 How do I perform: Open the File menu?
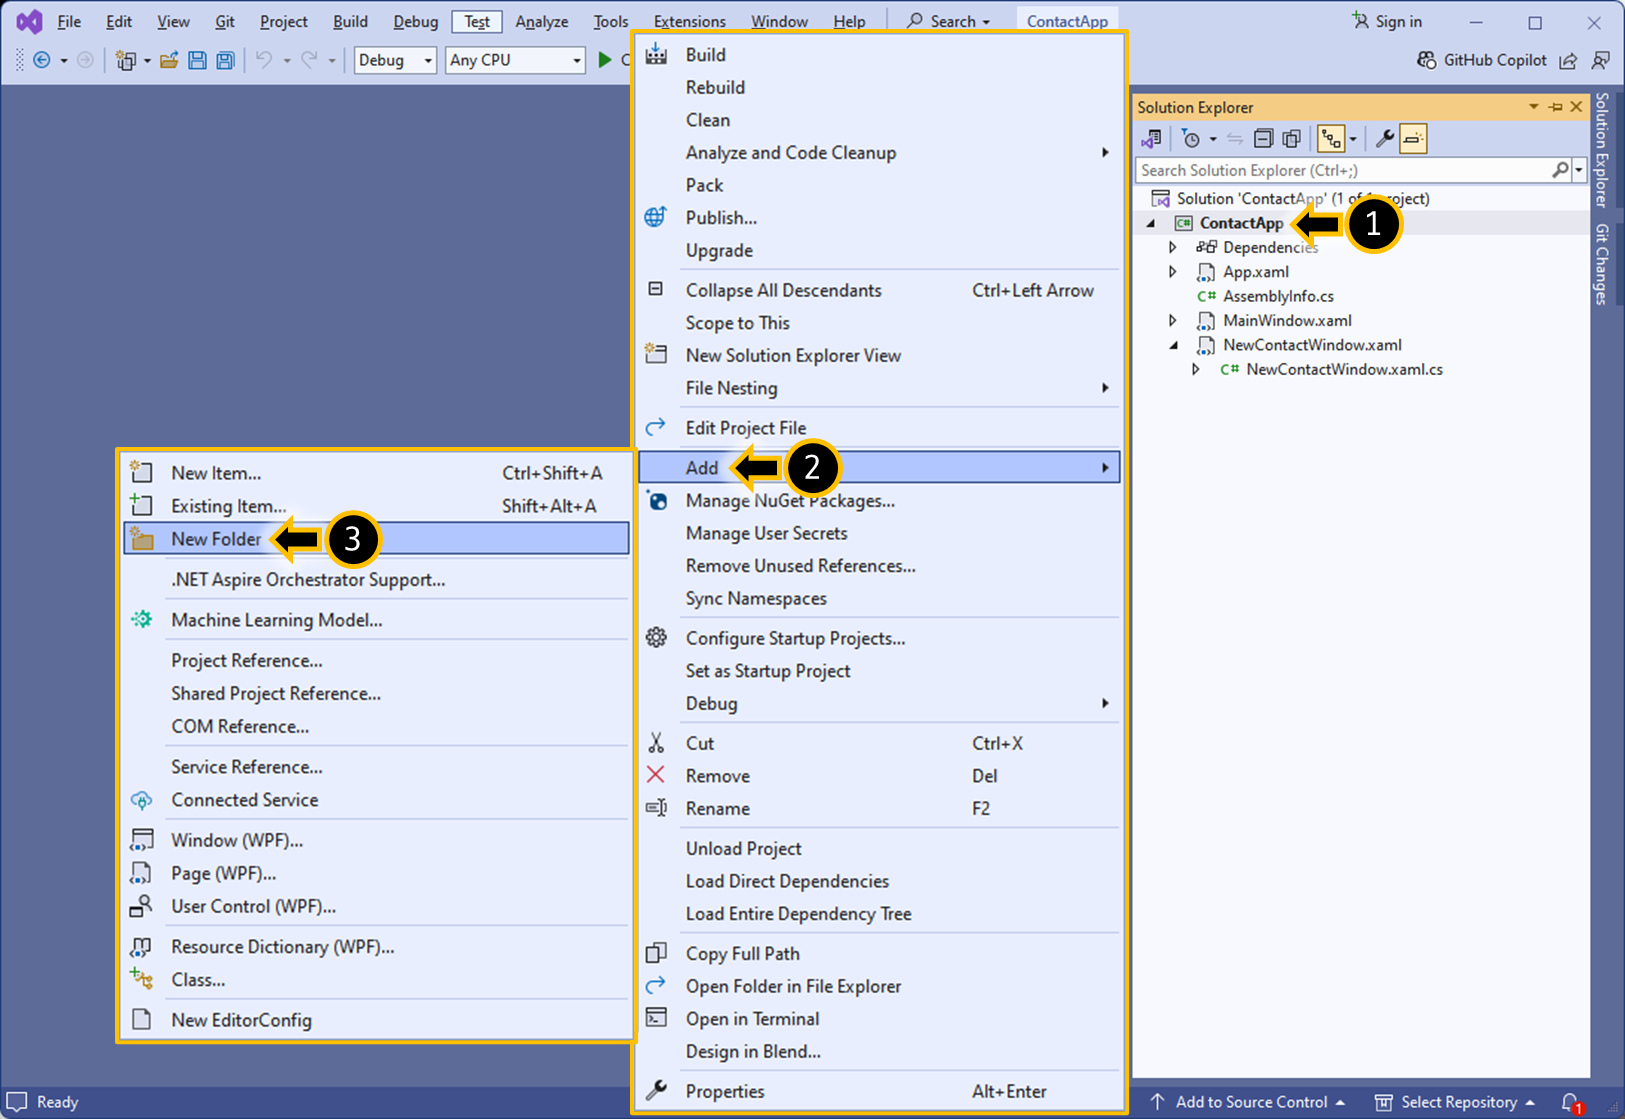(x=69, y=21)
